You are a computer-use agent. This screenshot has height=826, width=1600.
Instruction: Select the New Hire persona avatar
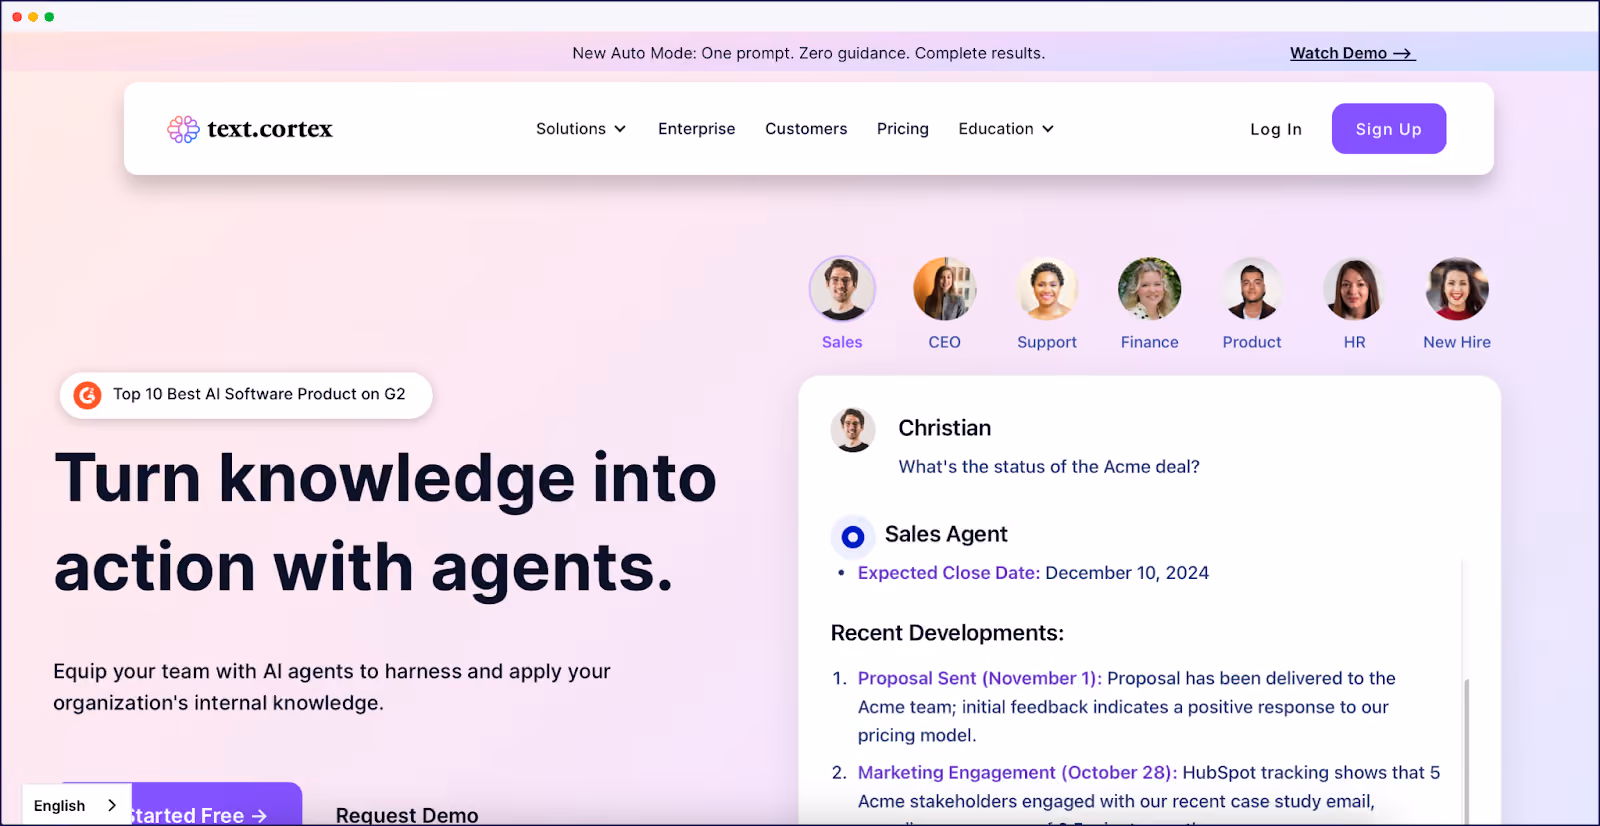1457,289
